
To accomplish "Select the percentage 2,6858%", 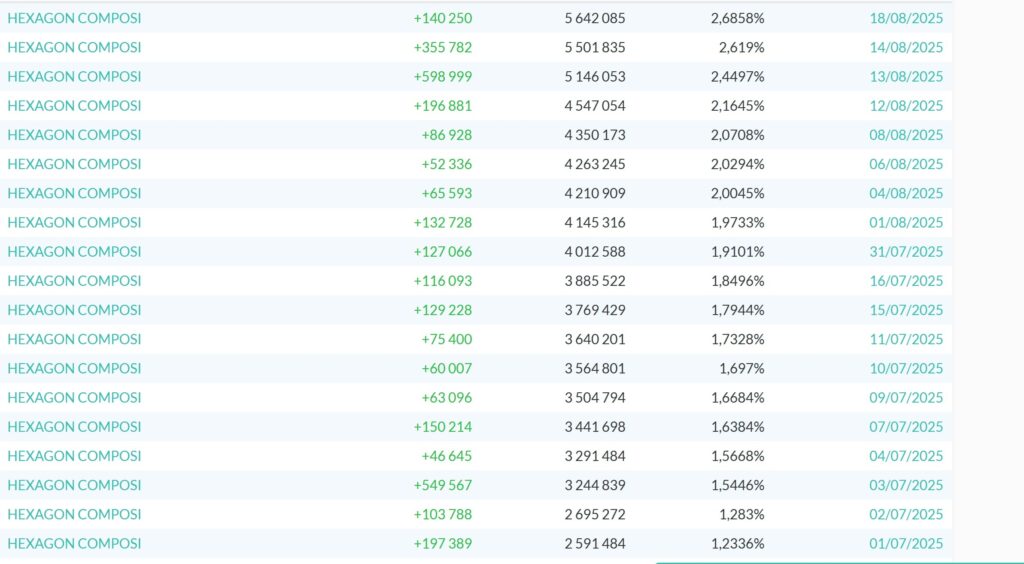I will click(737, 18).
